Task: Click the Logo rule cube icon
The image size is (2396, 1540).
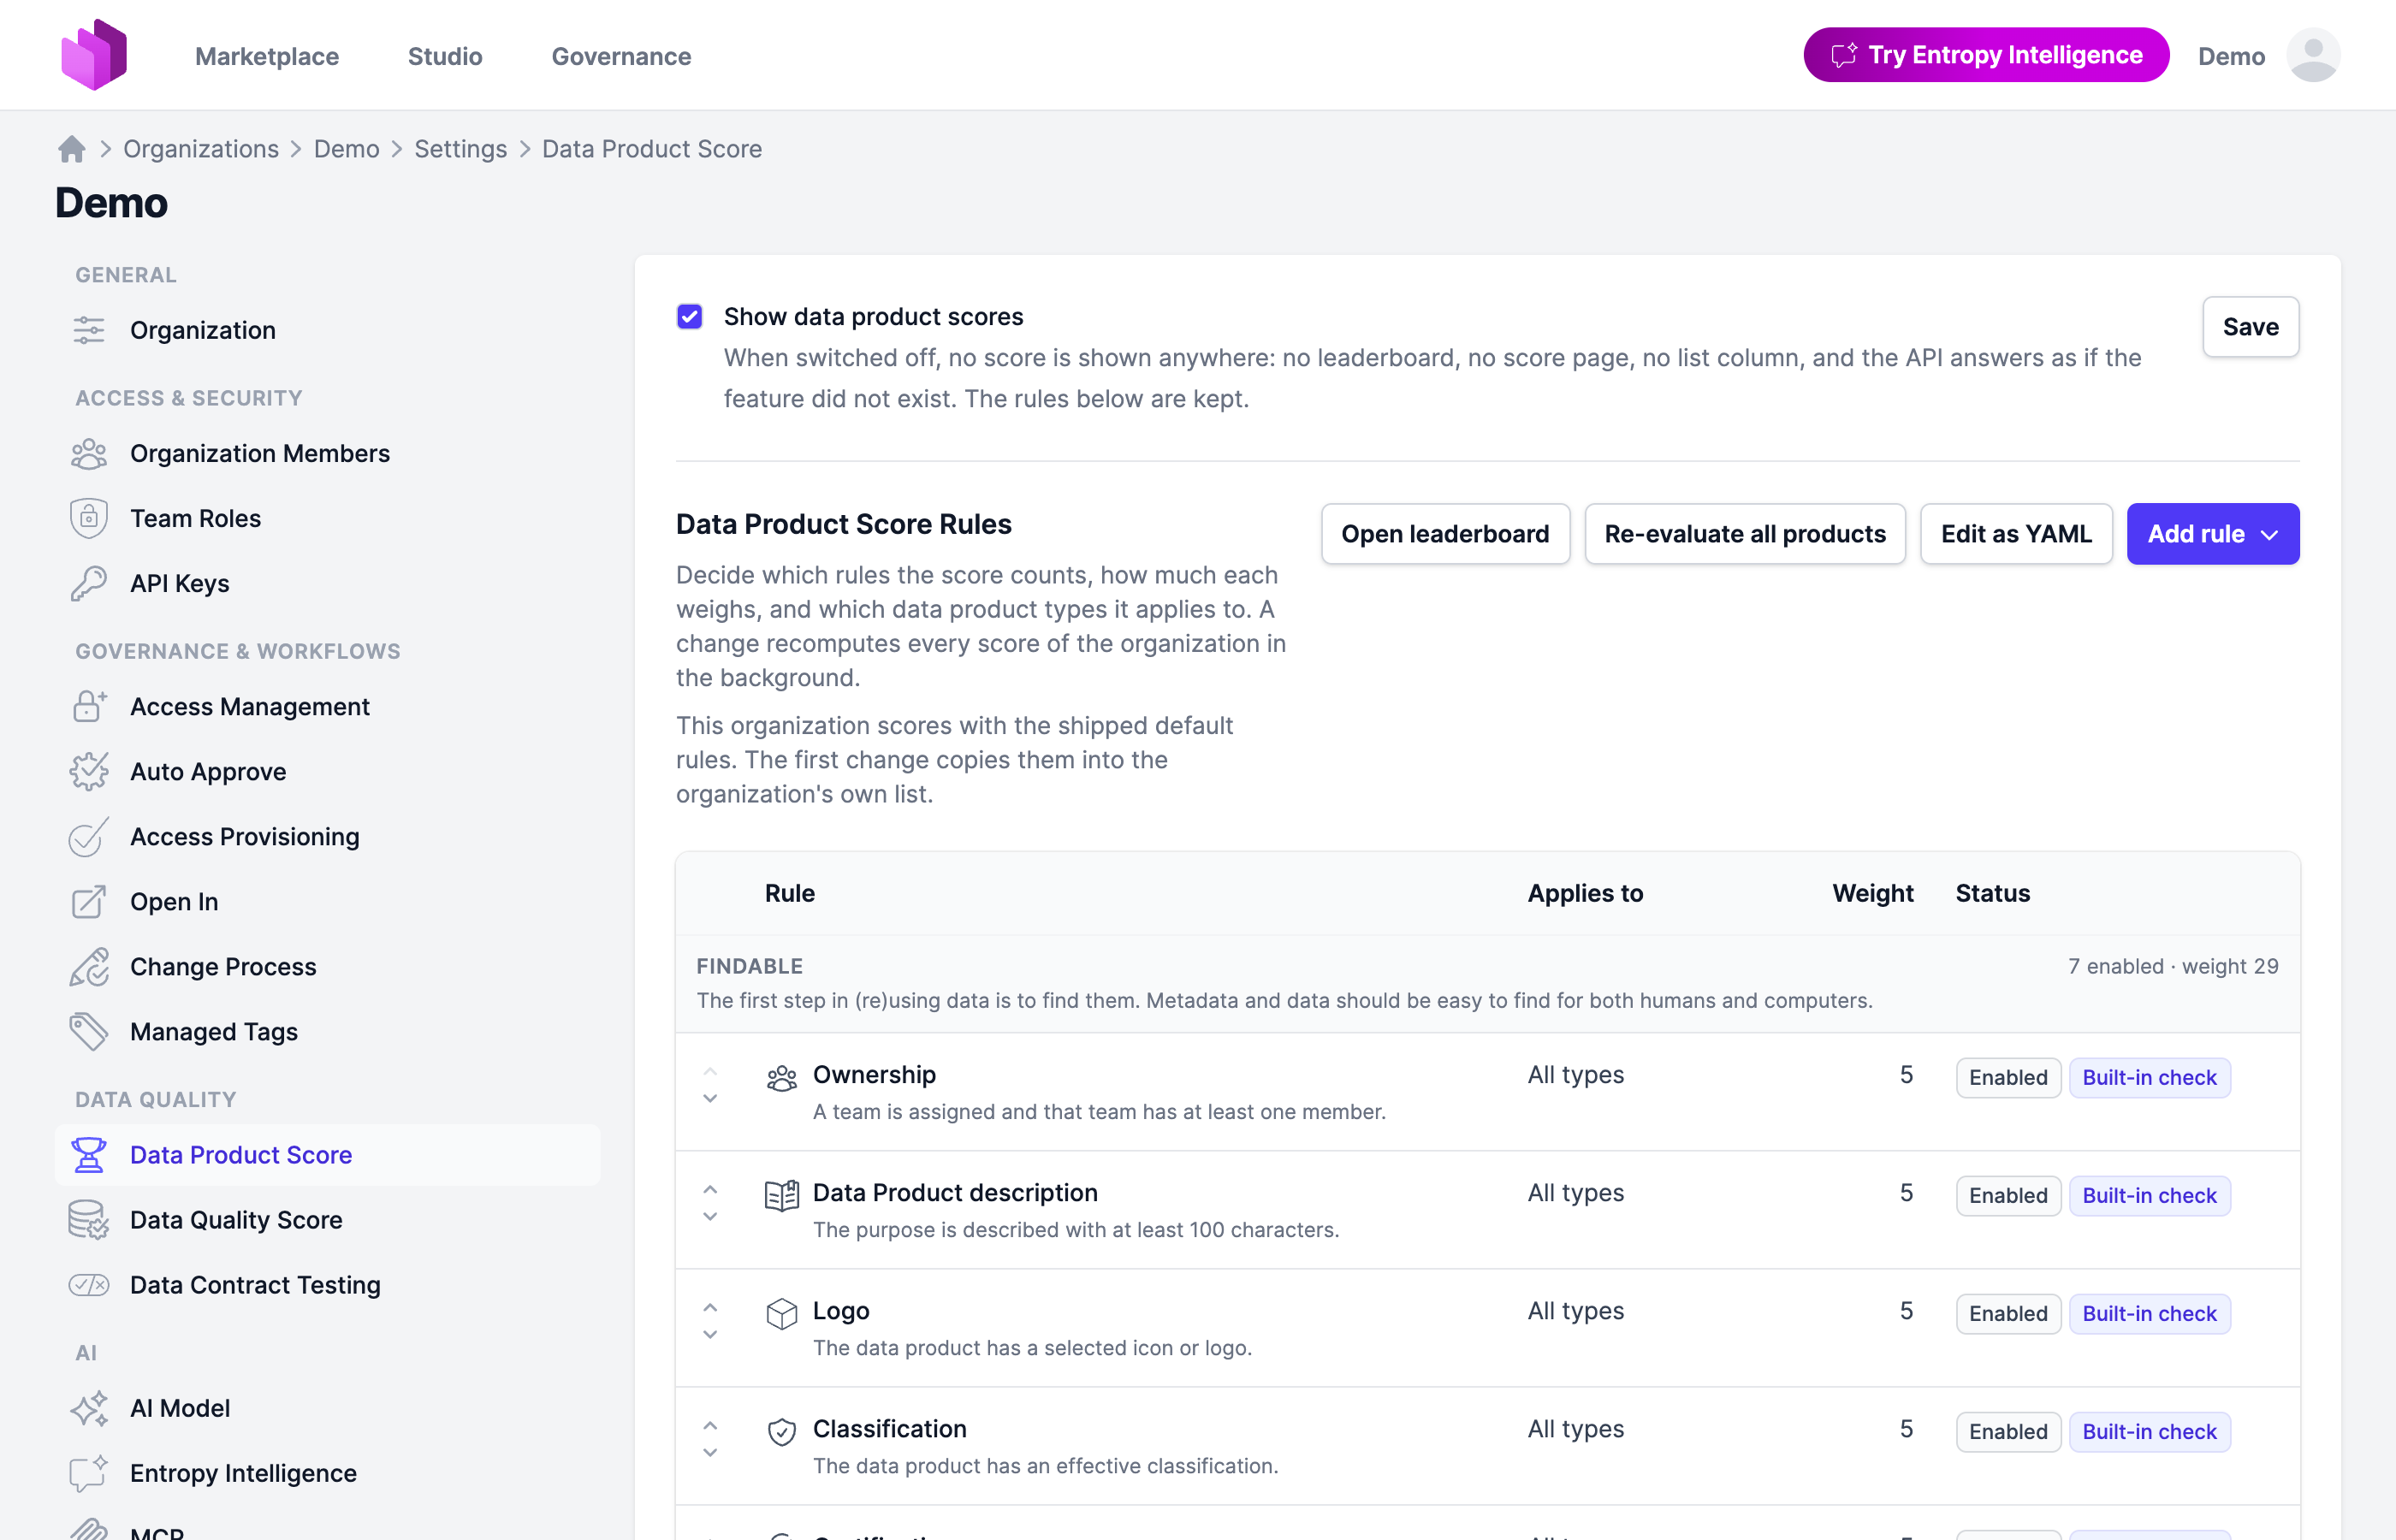Action: point(782,1314)
